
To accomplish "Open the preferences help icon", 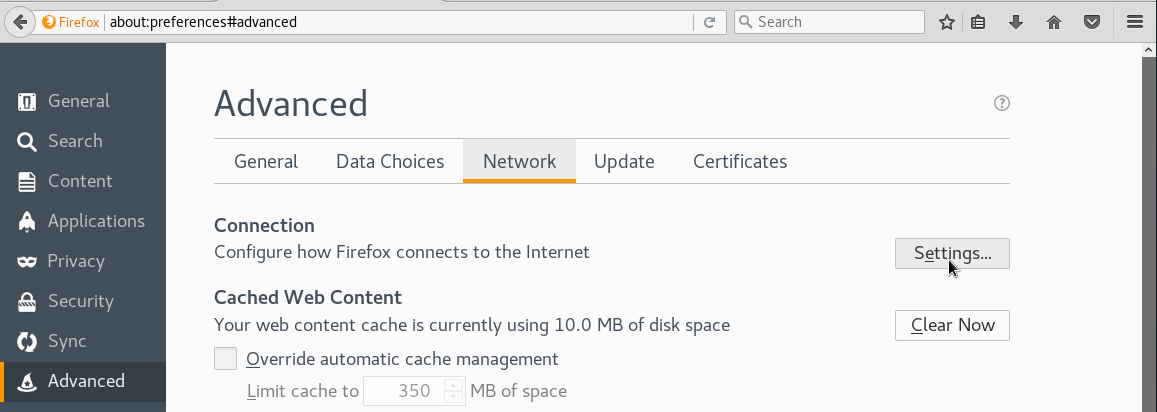I will 1002,103.
